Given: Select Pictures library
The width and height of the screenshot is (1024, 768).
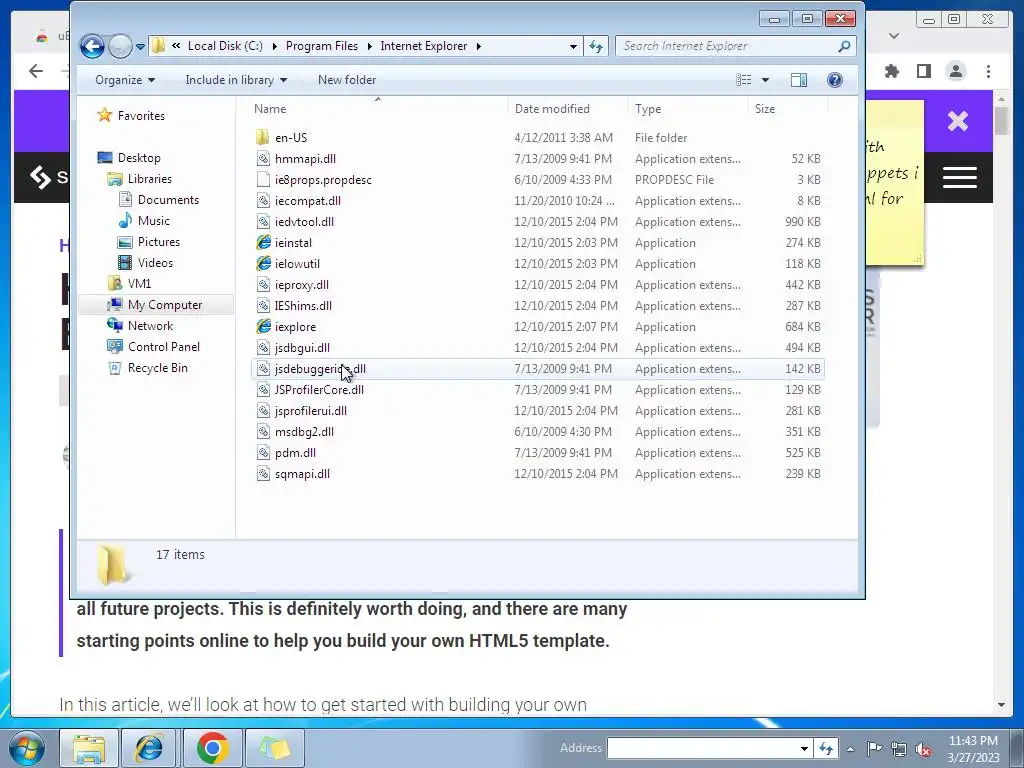Looking at the screenshot, I should tap(159, 242).
